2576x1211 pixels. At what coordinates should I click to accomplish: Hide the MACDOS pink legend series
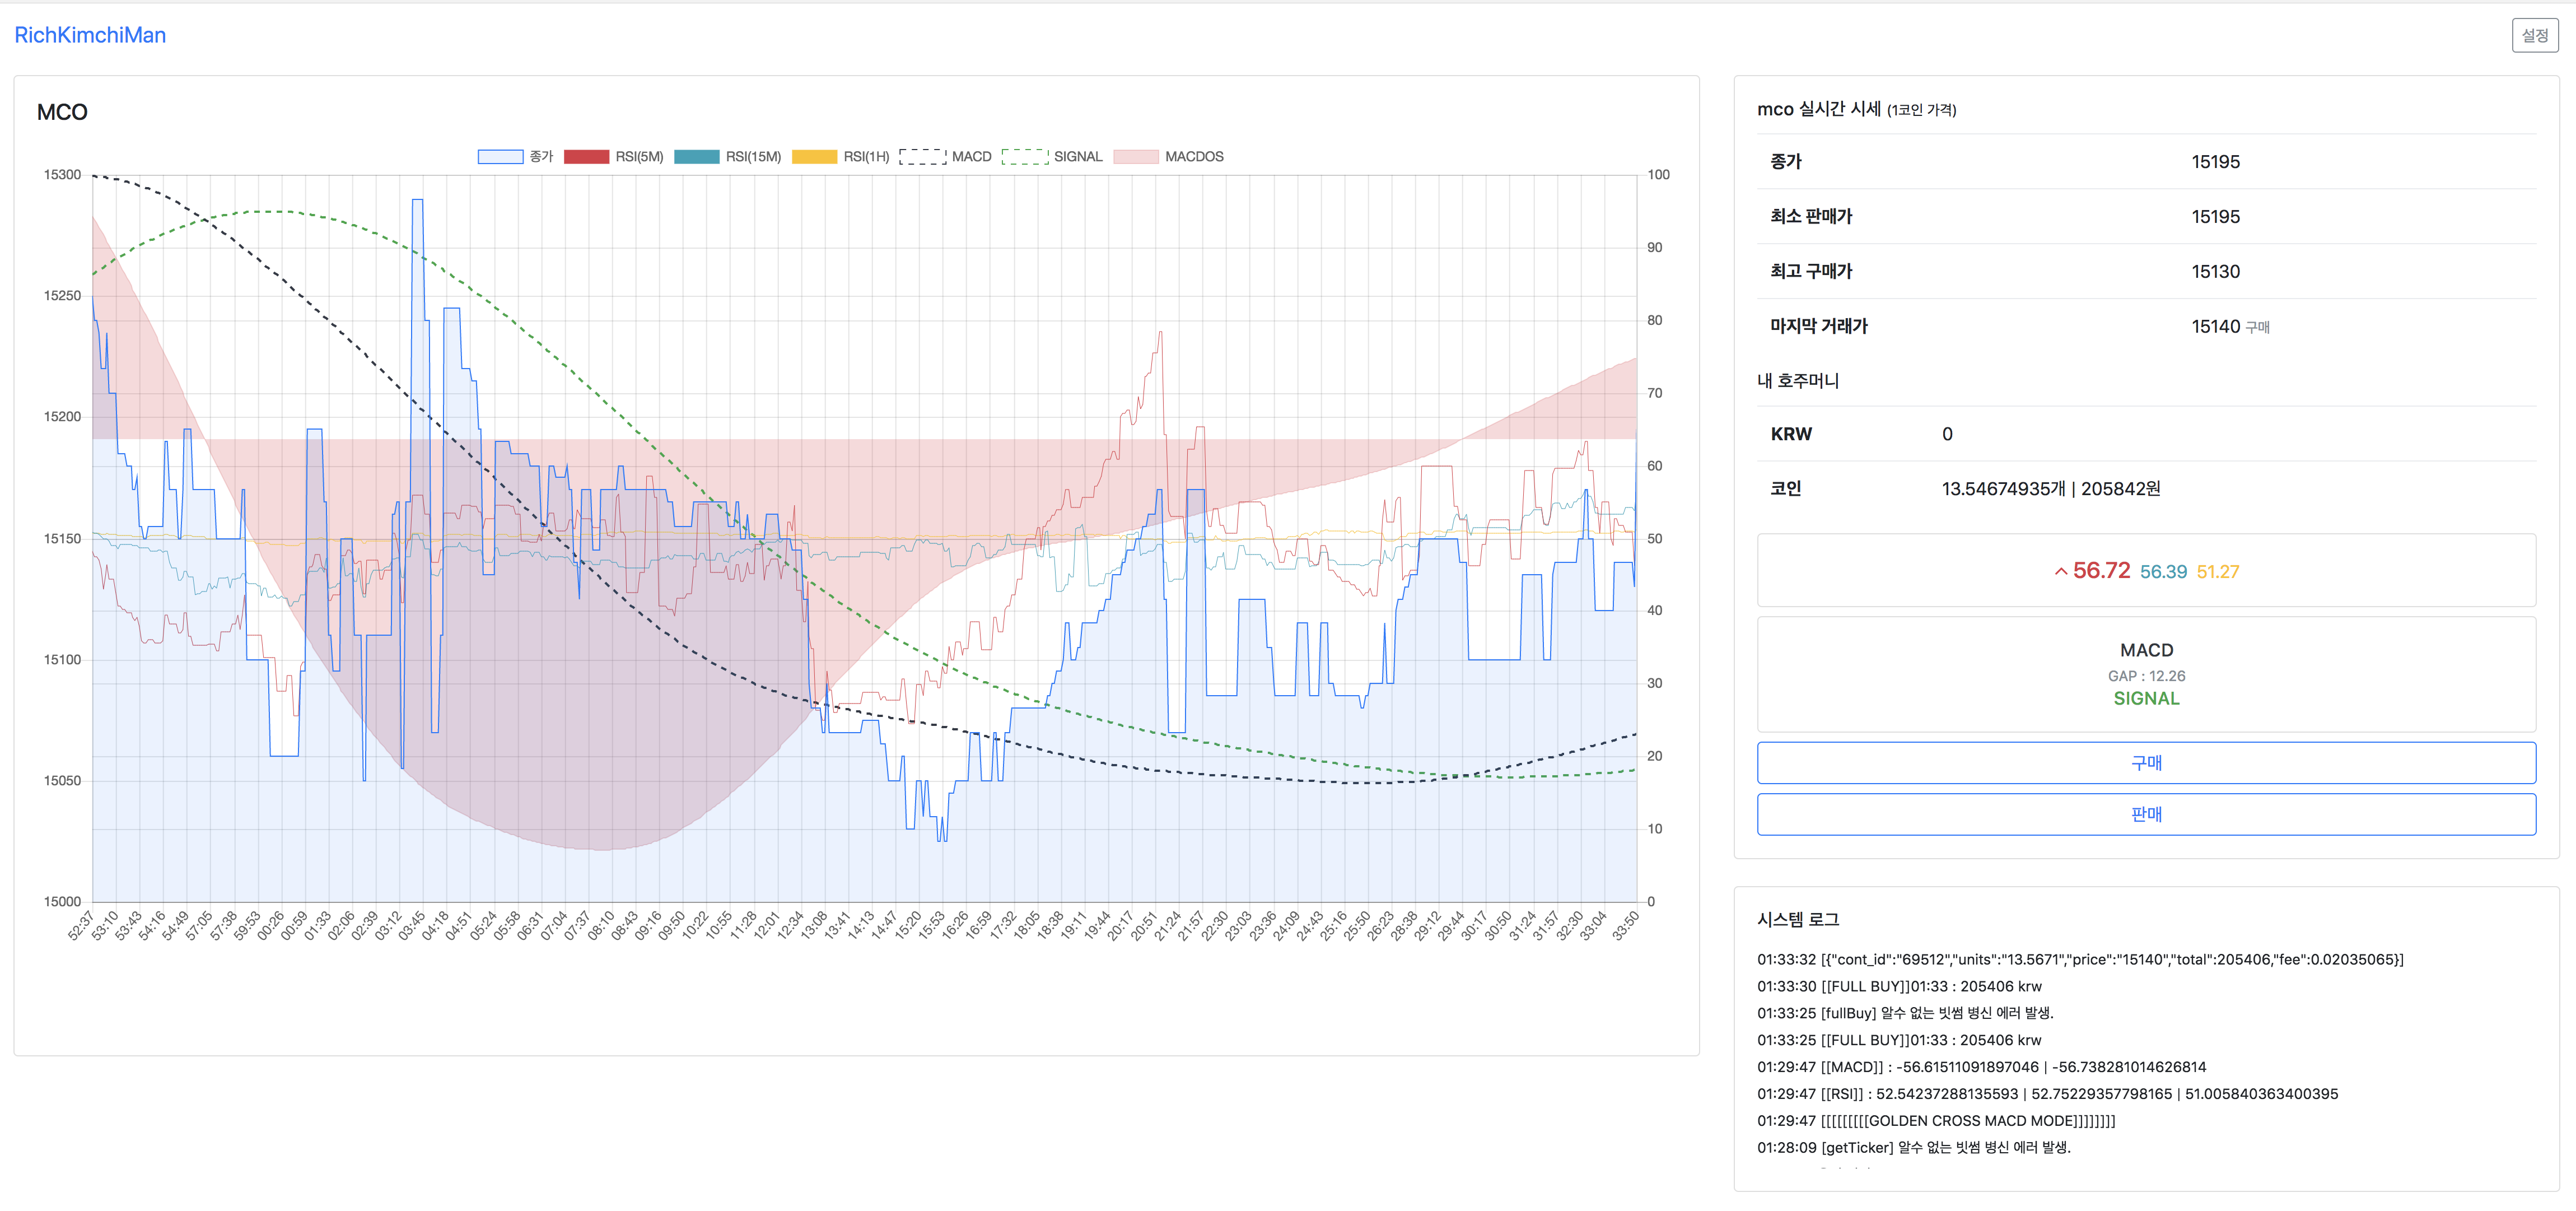pos(1168,157)
